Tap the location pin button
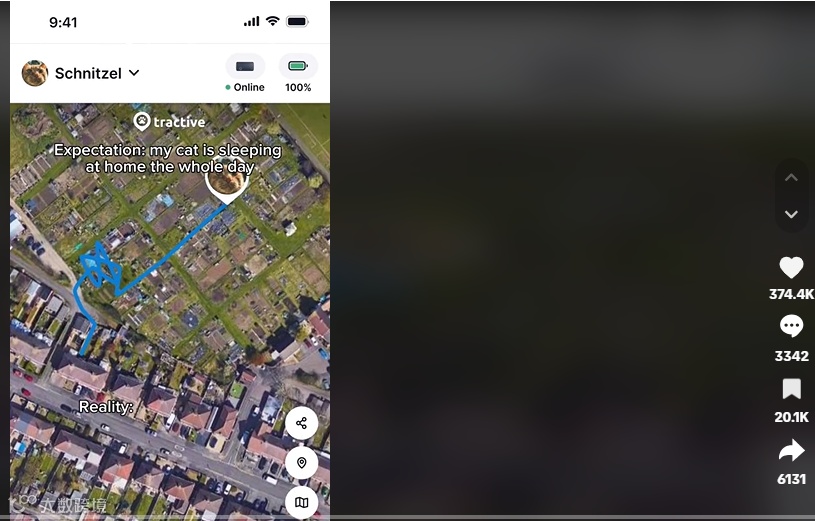The width and height of the screenshot is (815, 521). [301, 463]
